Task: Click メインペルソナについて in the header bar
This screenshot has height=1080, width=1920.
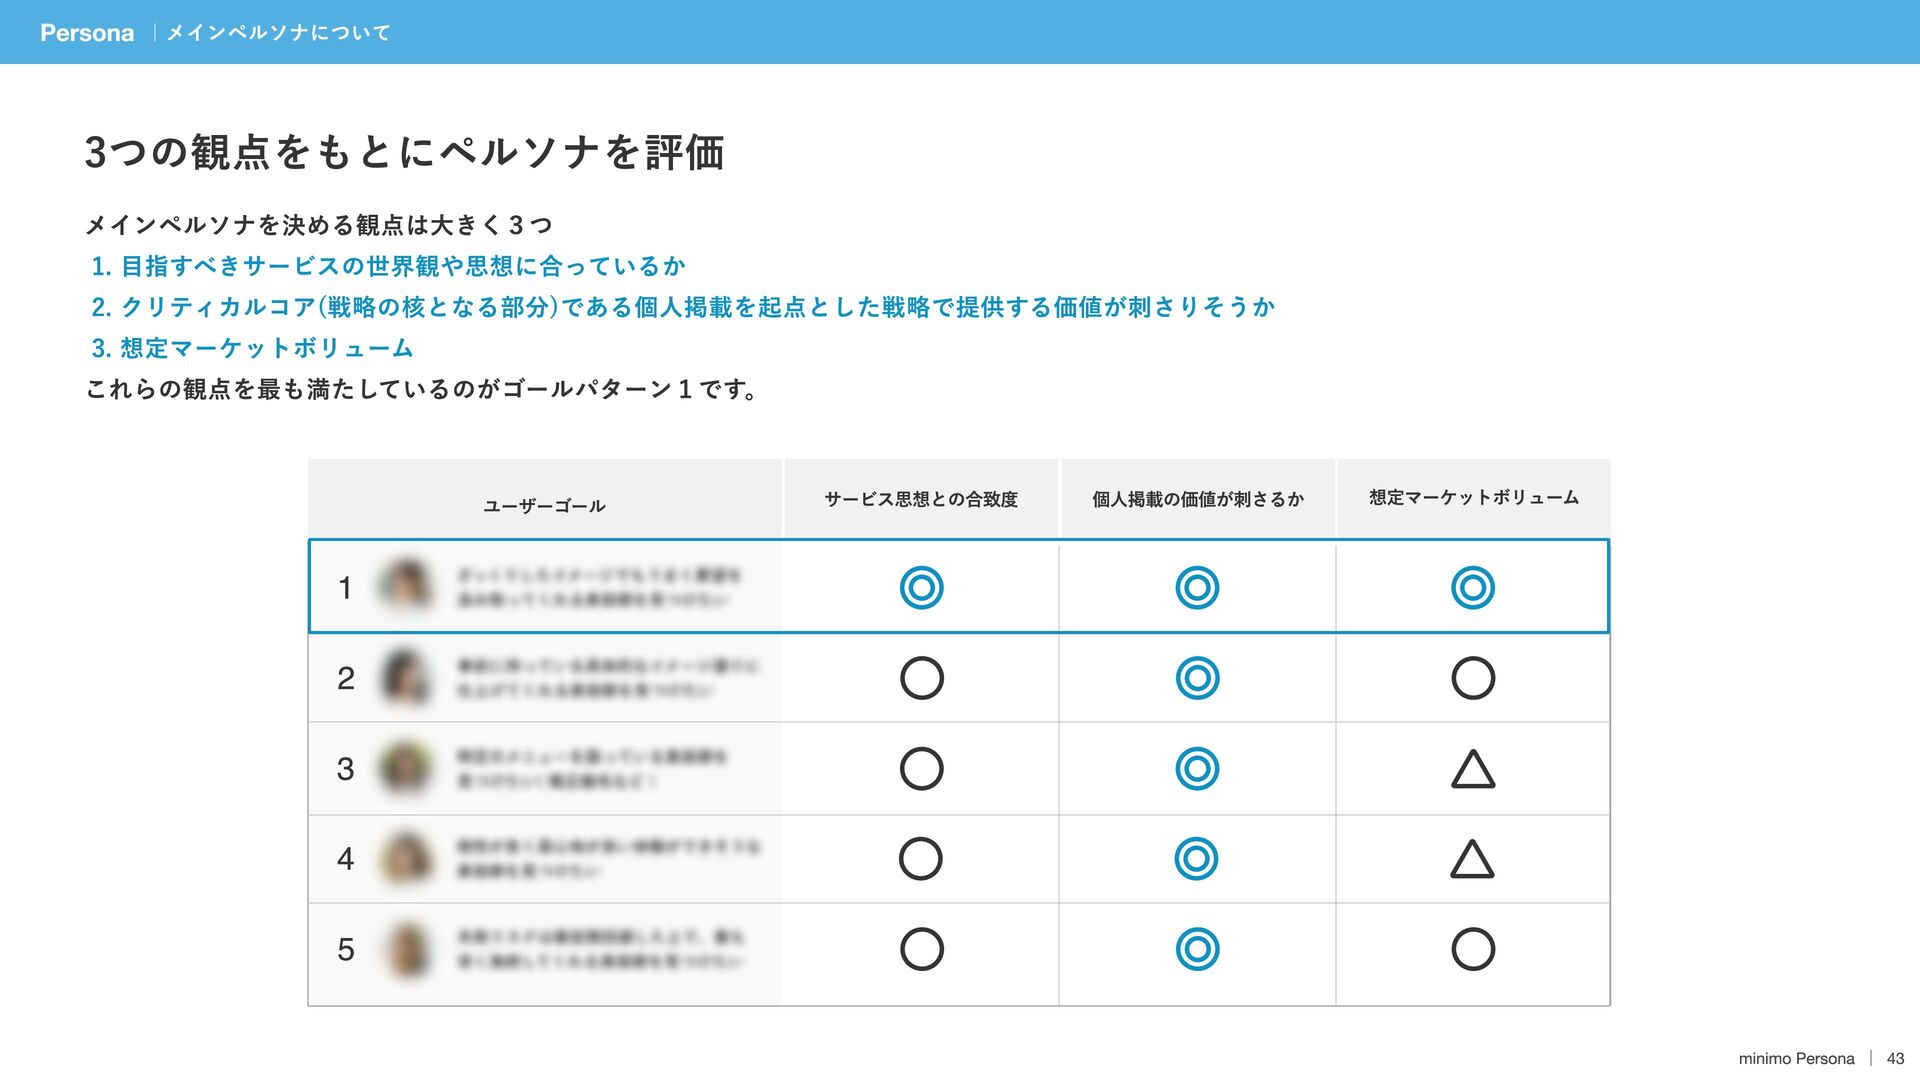Action: 278,33
